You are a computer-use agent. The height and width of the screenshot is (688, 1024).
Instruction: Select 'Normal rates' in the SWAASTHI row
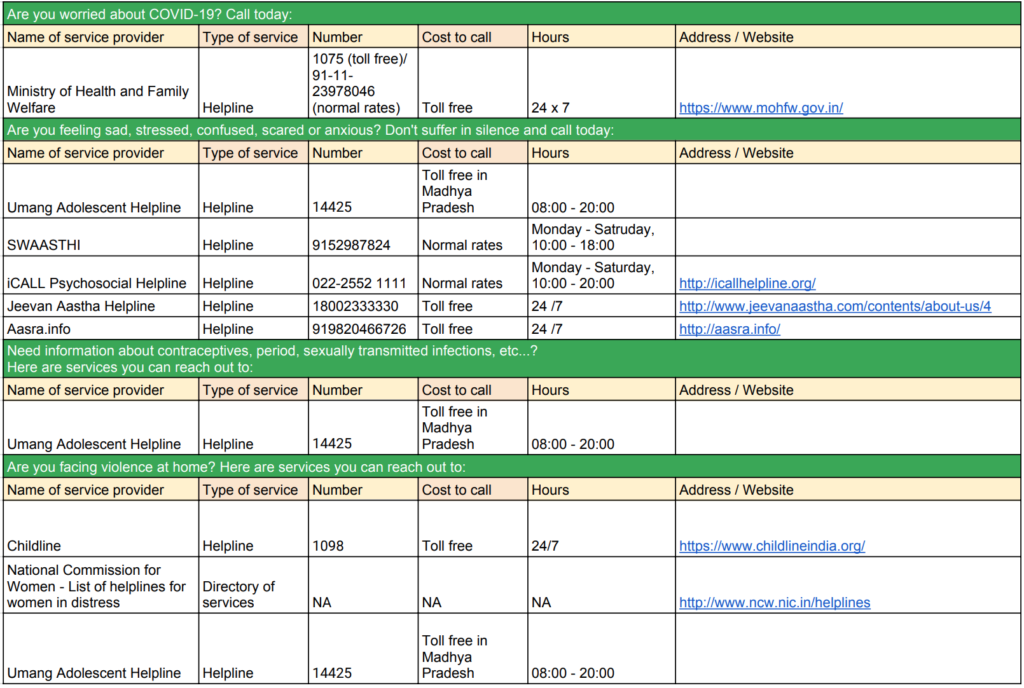(462, 245)
